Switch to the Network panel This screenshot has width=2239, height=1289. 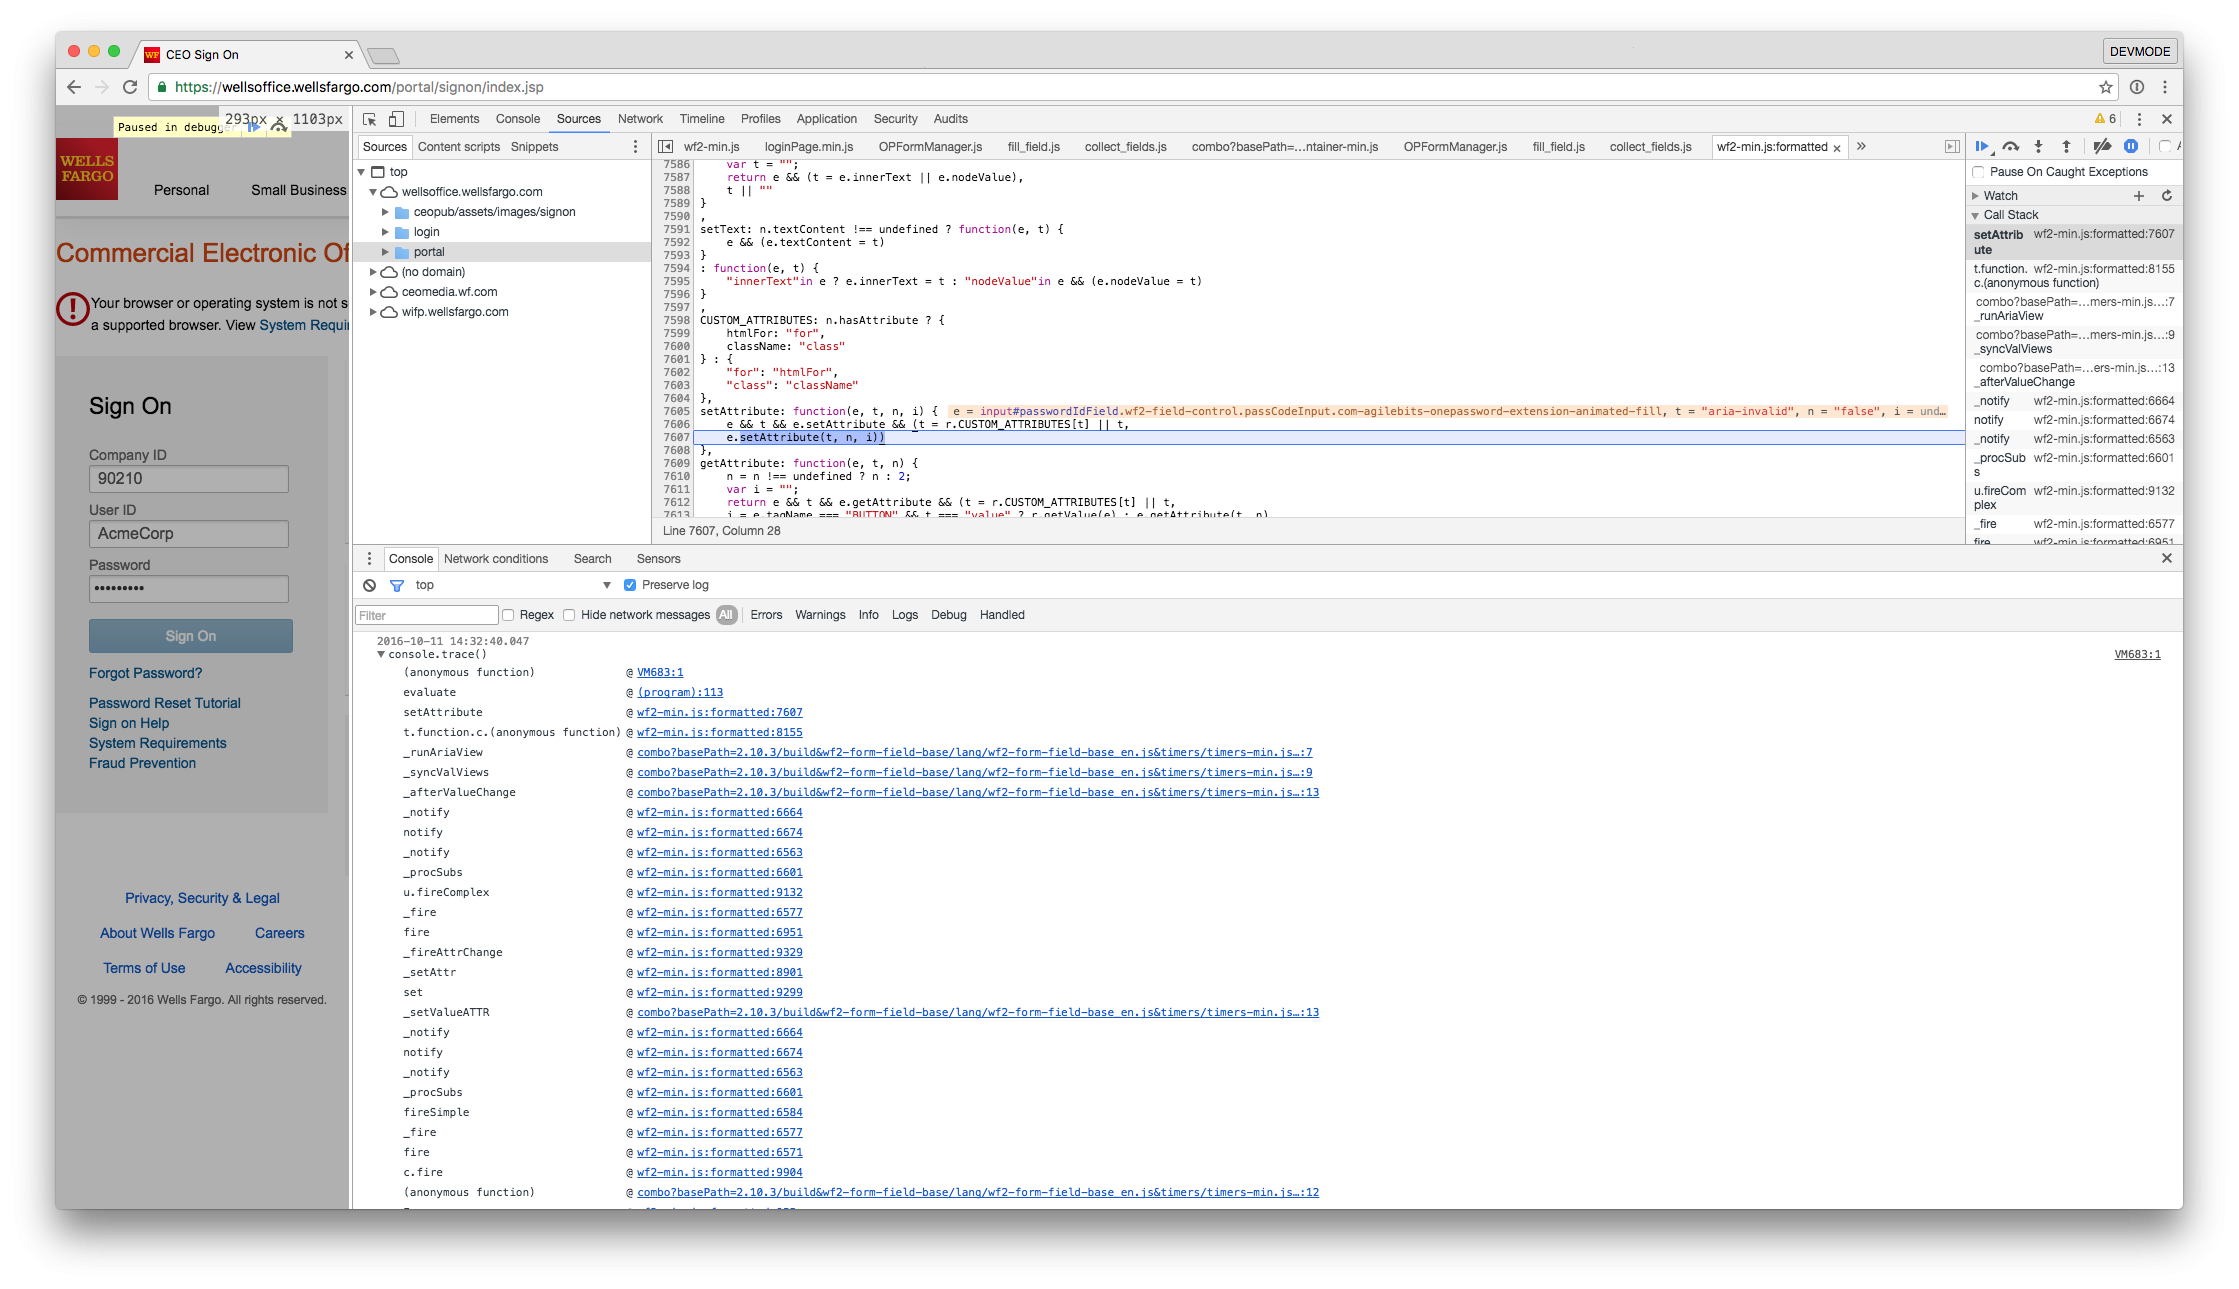coord(640,119)
